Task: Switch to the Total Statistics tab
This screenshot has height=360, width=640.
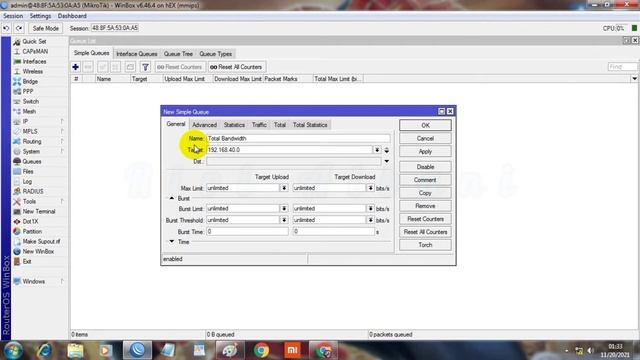Action: pos(310,125)
